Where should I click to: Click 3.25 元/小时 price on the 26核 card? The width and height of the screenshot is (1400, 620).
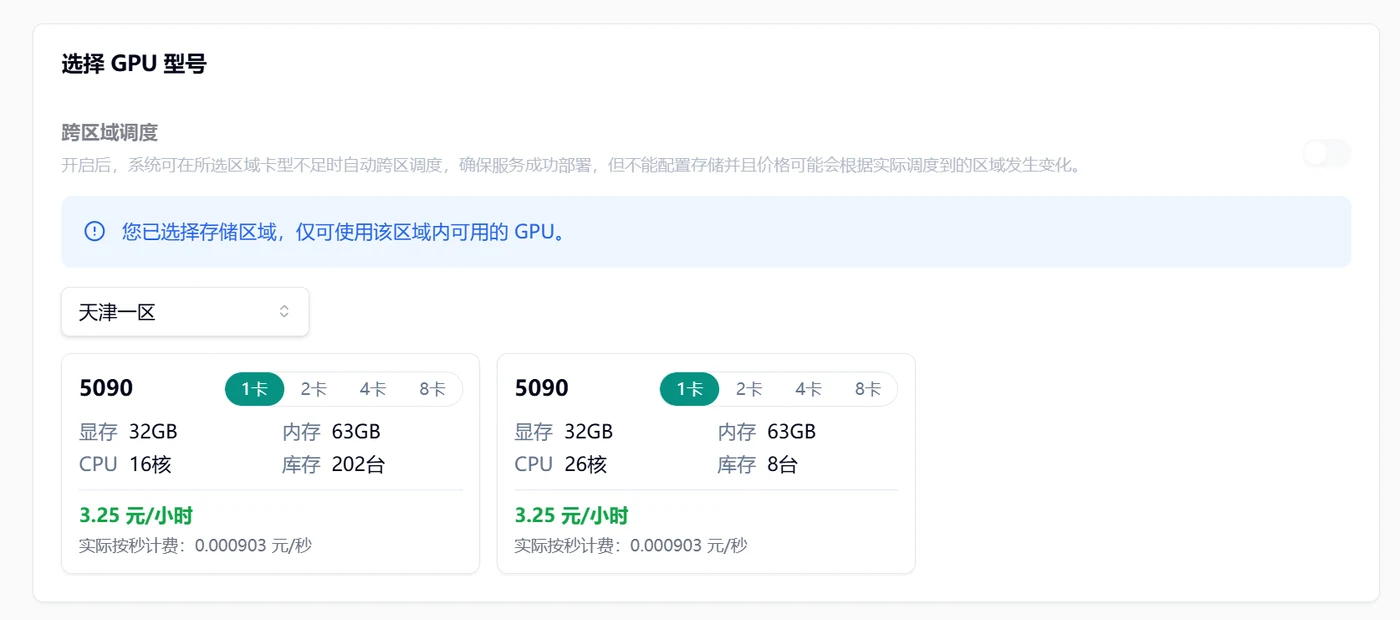(x=572, y=516)
